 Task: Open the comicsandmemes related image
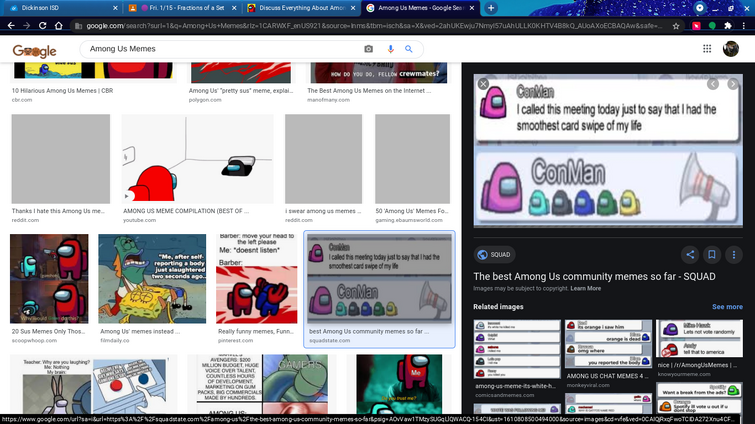517,349
